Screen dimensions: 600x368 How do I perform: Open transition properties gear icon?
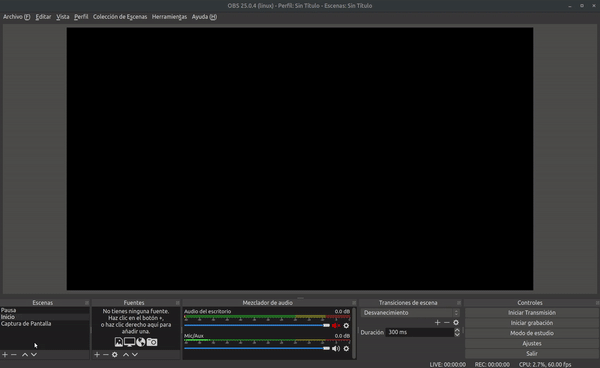tap(456, 322)
